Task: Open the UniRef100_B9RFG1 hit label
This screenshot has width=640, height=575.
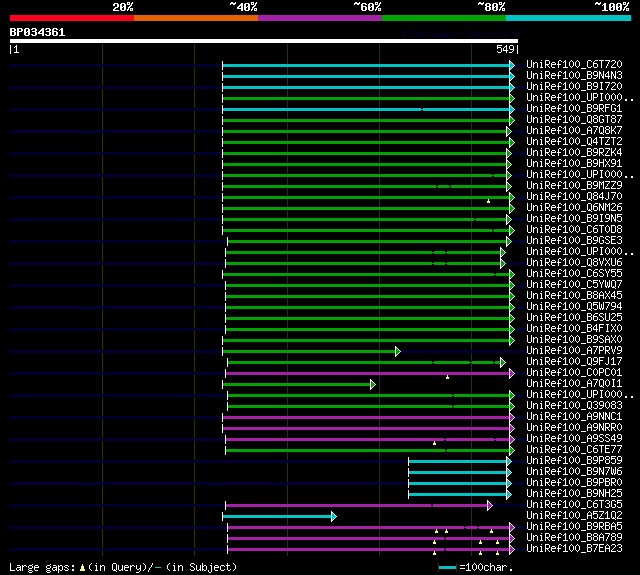Action: pyautogui.click(x=574, y=109)
